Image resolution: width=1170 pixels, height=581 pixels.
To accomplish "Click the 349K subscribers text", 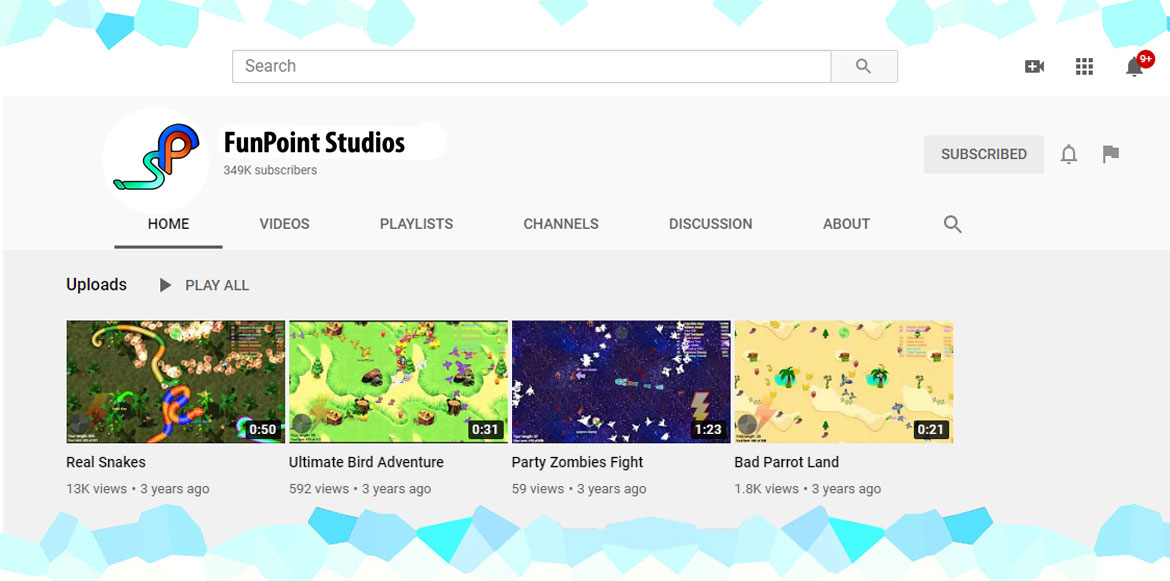I will tap(270, 170).
